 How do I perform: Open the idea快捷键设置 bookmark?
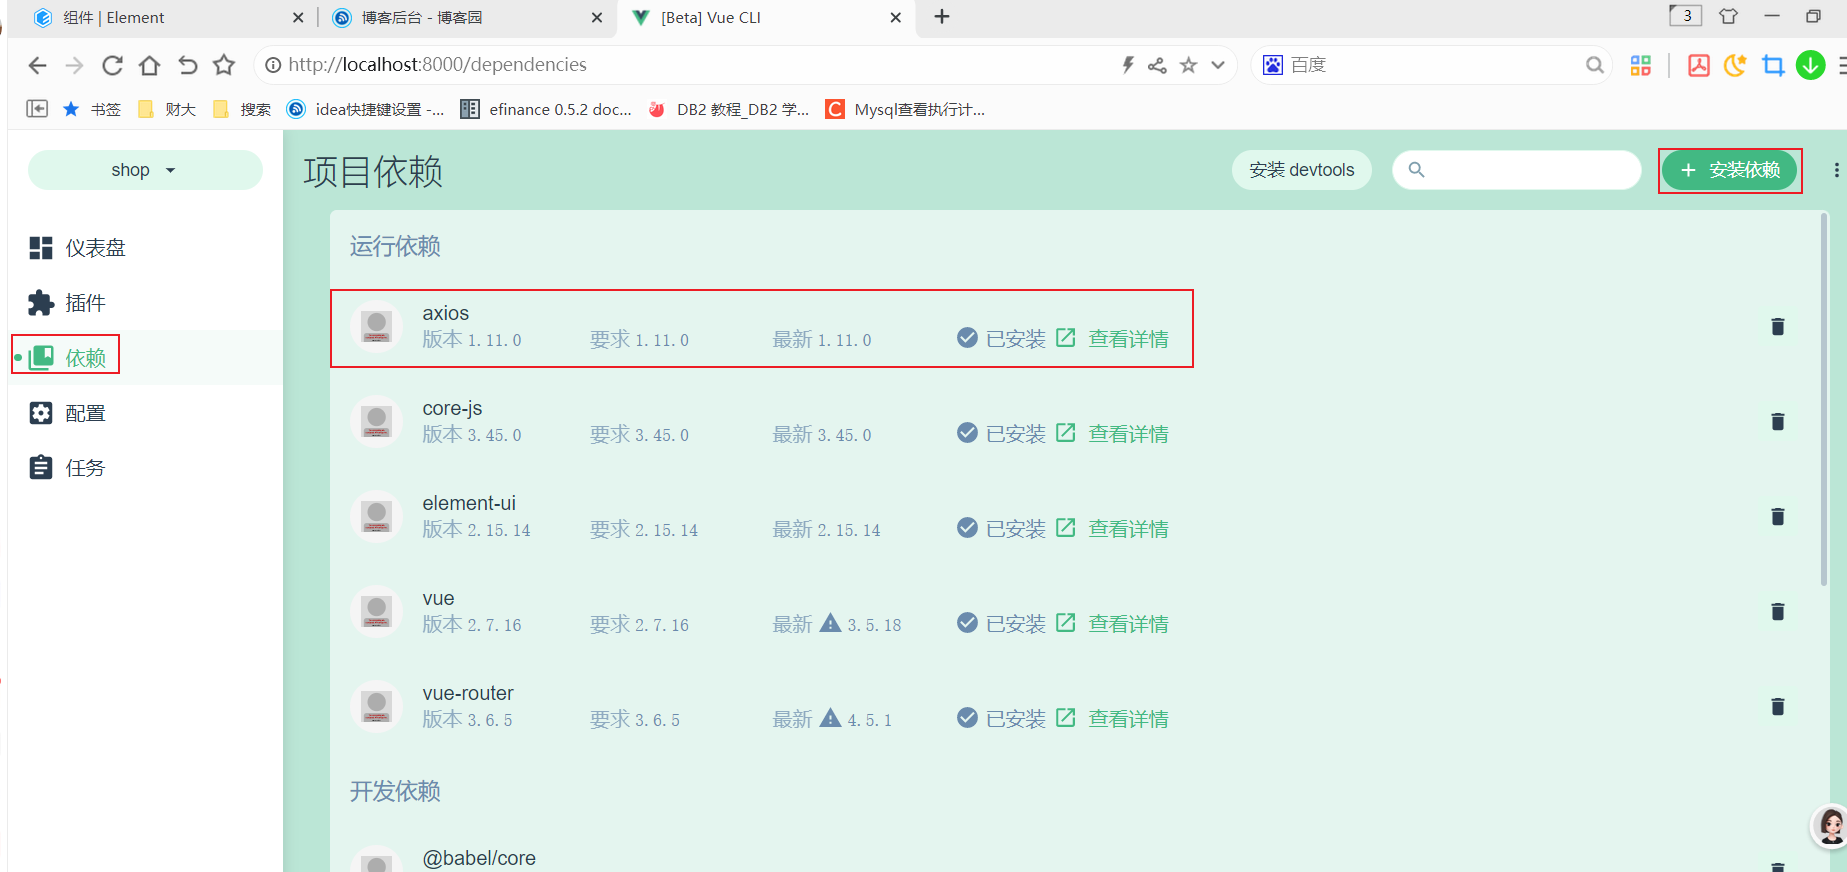pyautogui.click(x=365, y=109)
